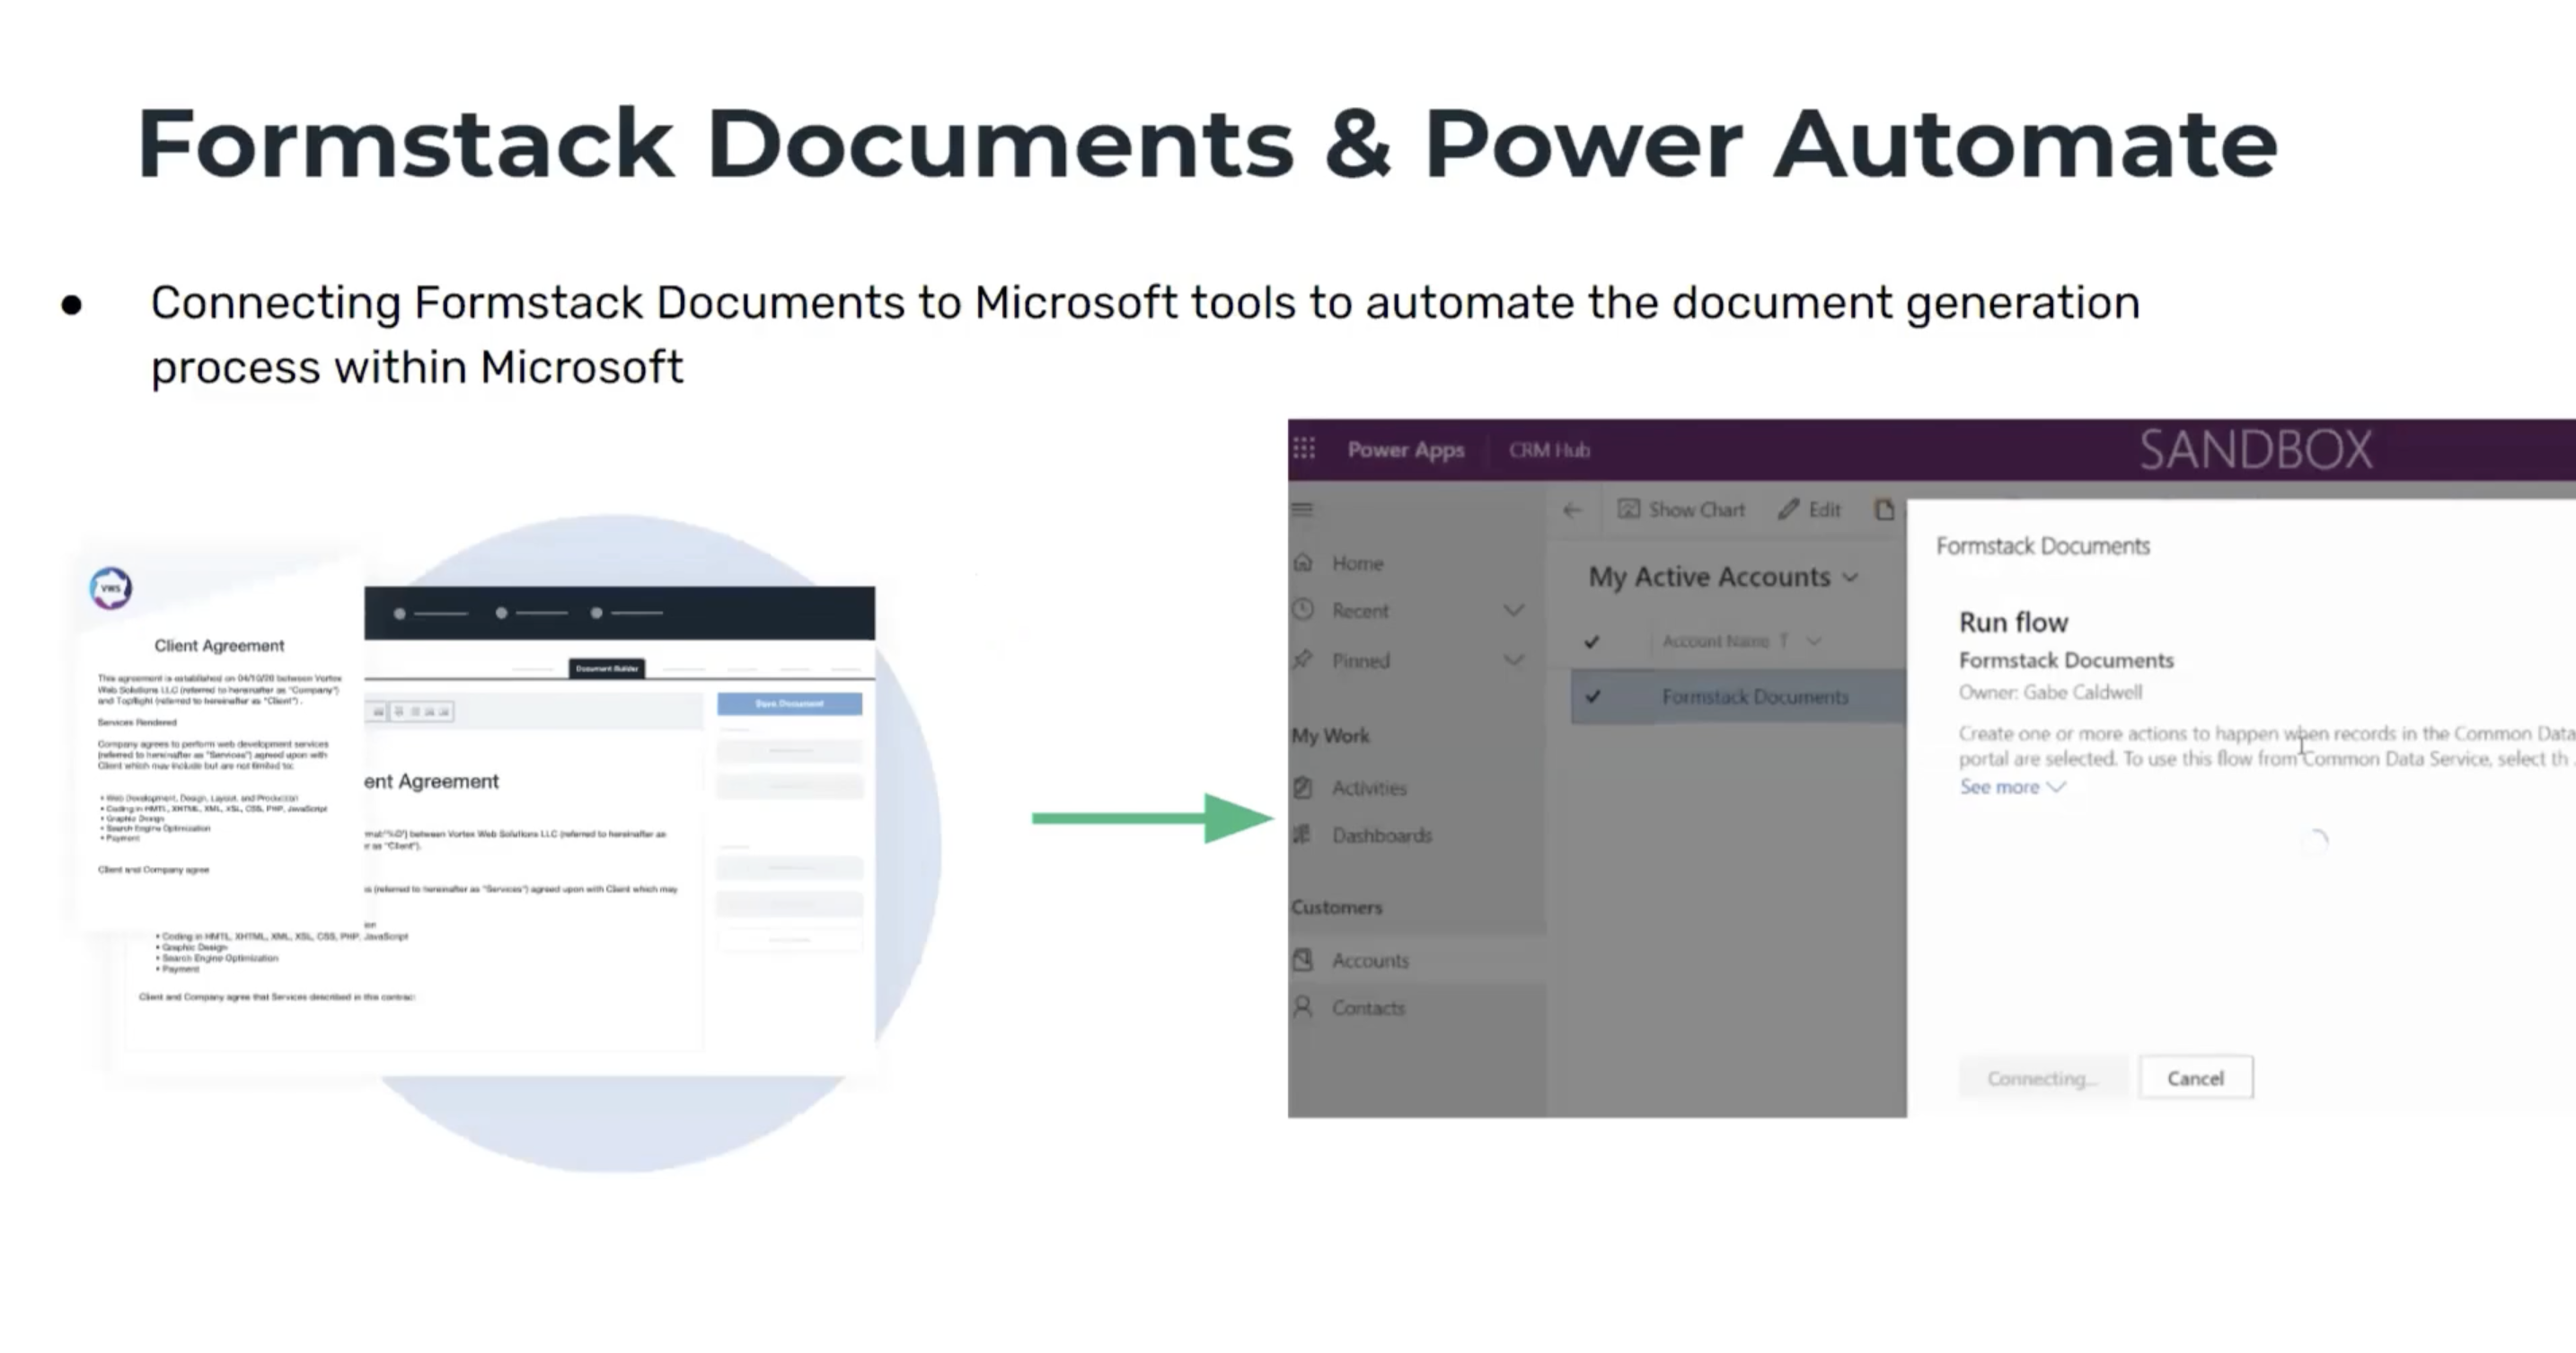This screenshot has width=2576, height=1353.
Task: Click the Contacts person icon
Action: pos(1303,1007)
